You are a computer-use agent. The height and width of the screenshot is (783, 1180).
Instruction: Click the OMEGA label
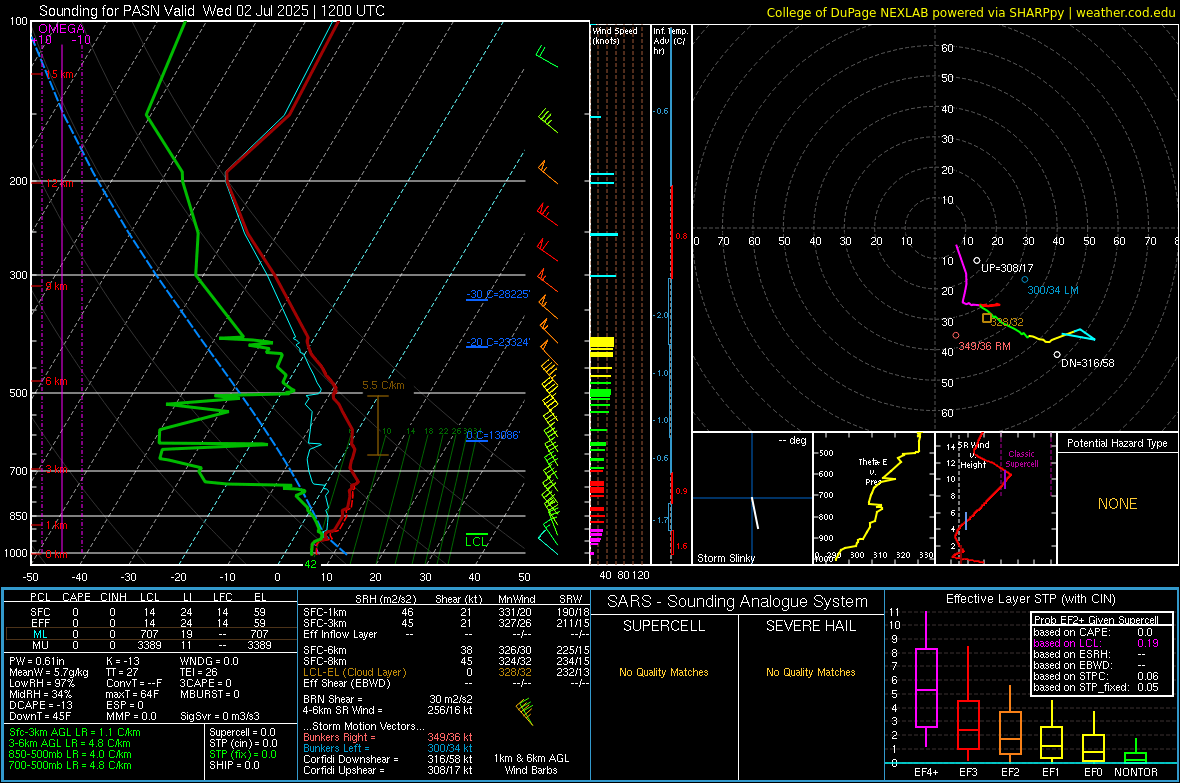click(61, 29)
